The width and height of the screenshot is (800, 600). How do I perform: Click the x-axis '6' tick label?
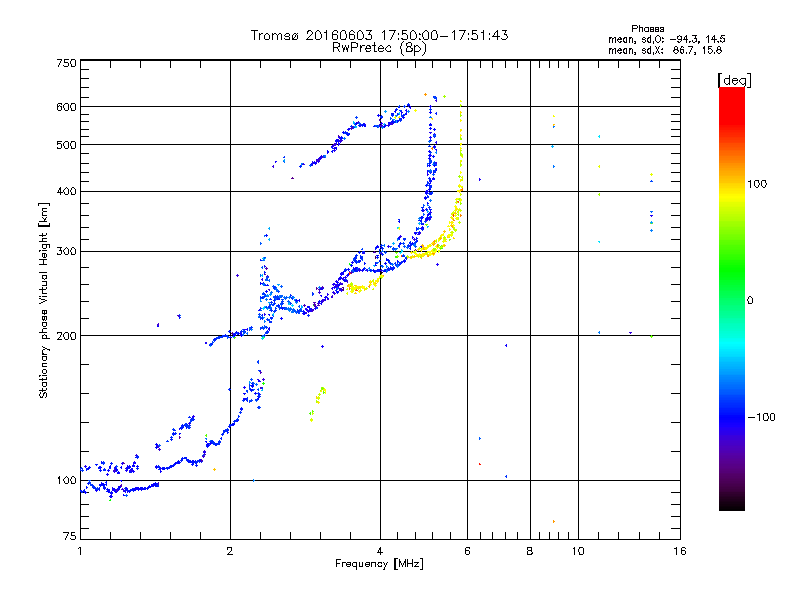click(x=467, y=551)
